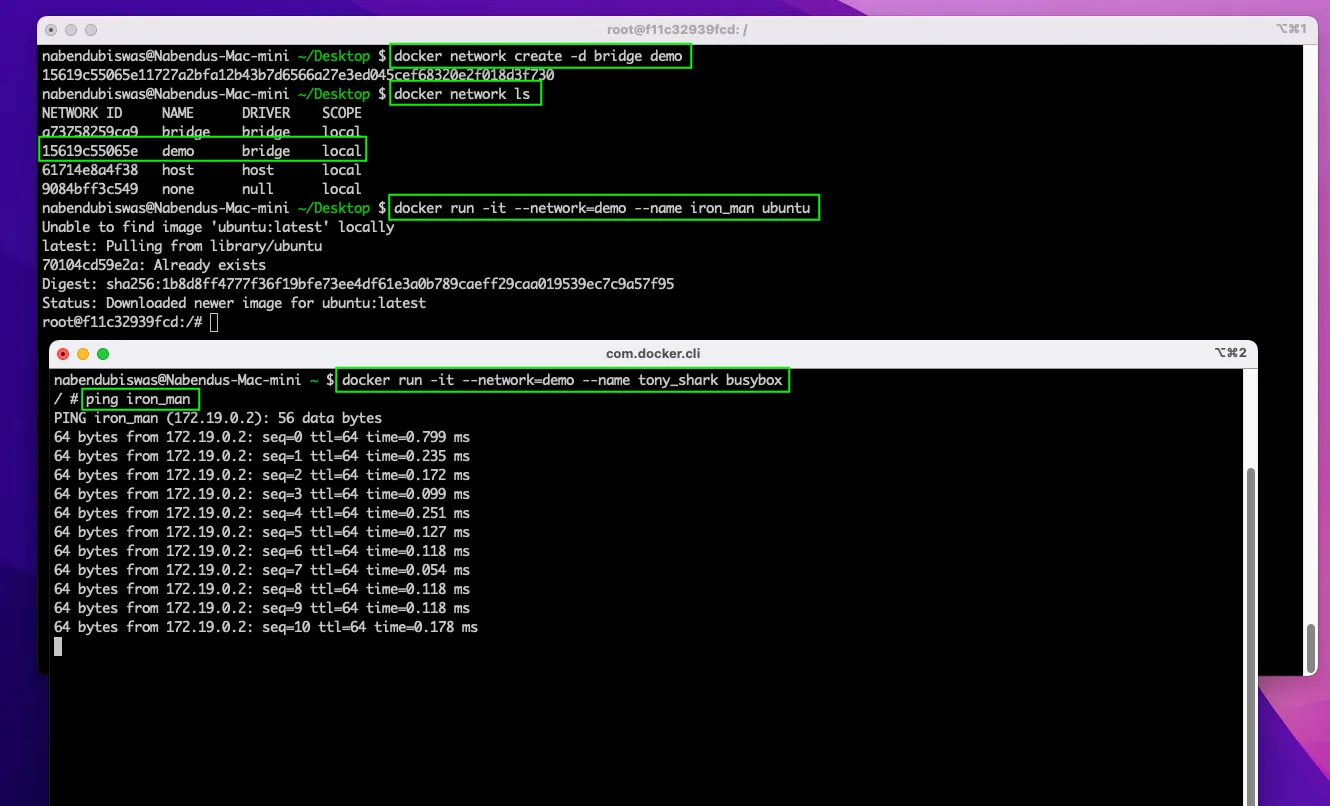The height and width of the screenshot is (806, 1330).
Task: Click the docker run iron_man ubuntu command
Action: pos(604,208)
